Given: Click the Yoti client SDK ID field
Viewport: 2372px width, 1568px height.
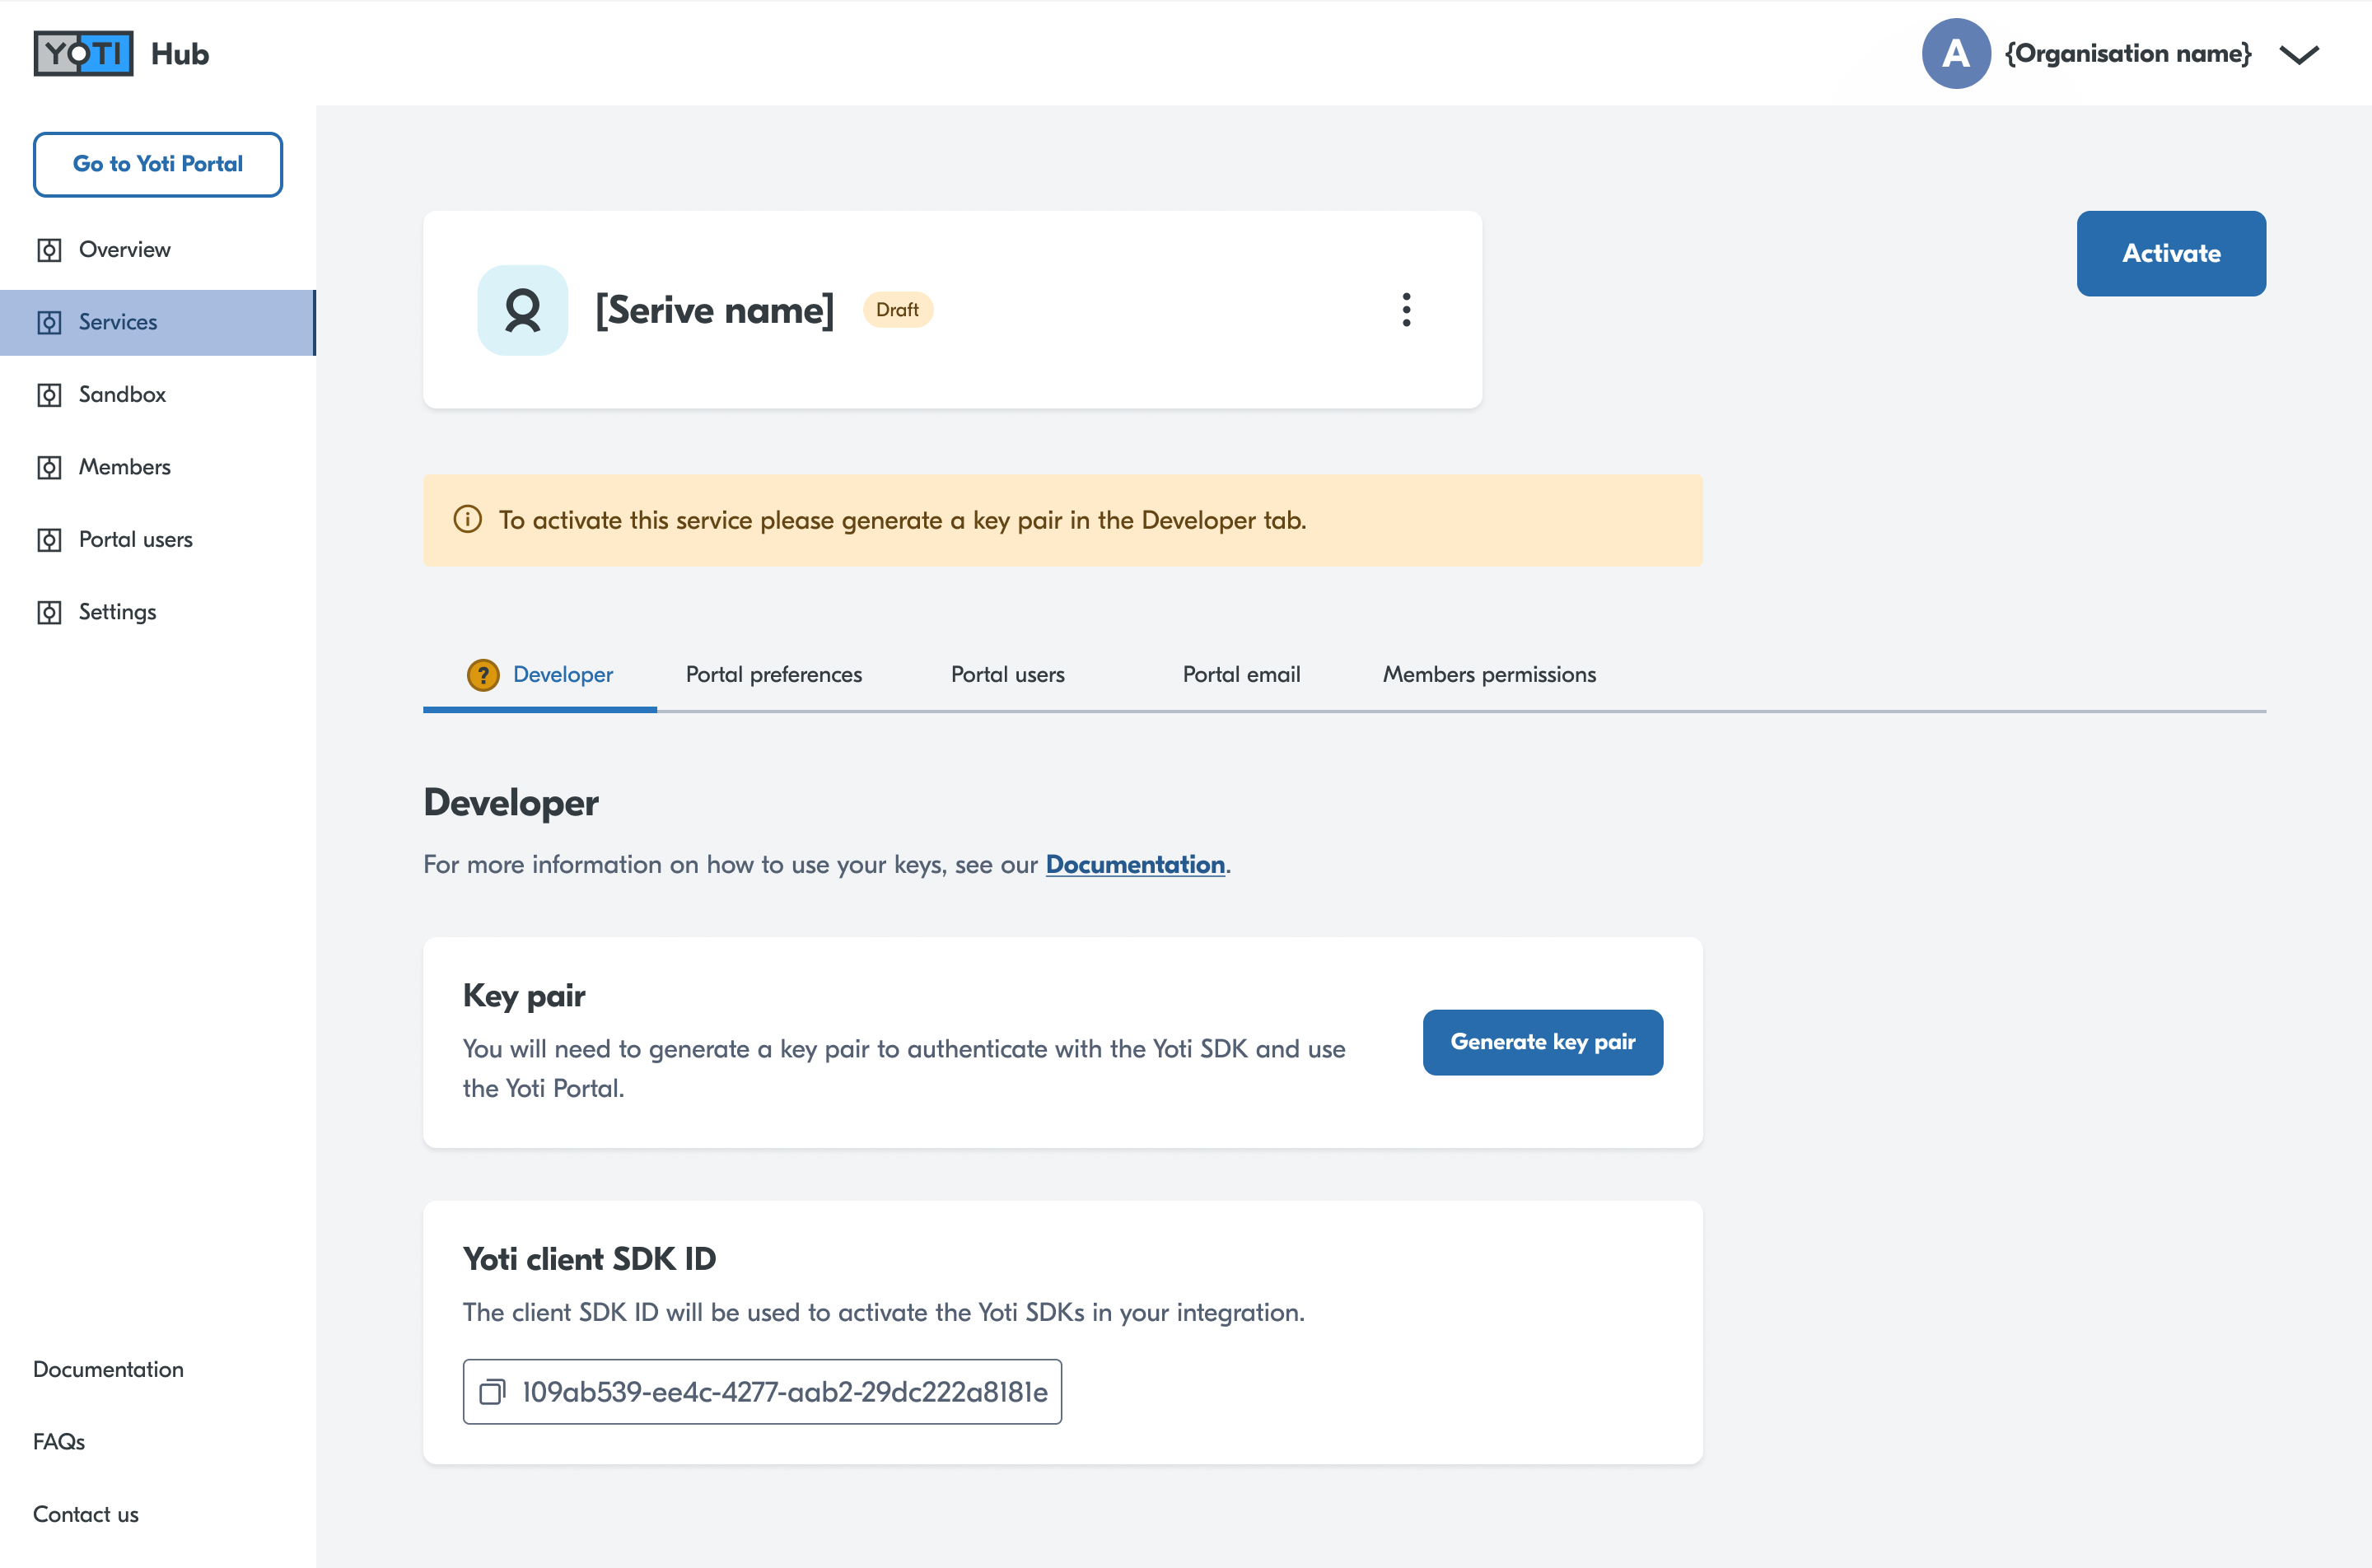Looking at the screenshot, I should click(784, 1391).
